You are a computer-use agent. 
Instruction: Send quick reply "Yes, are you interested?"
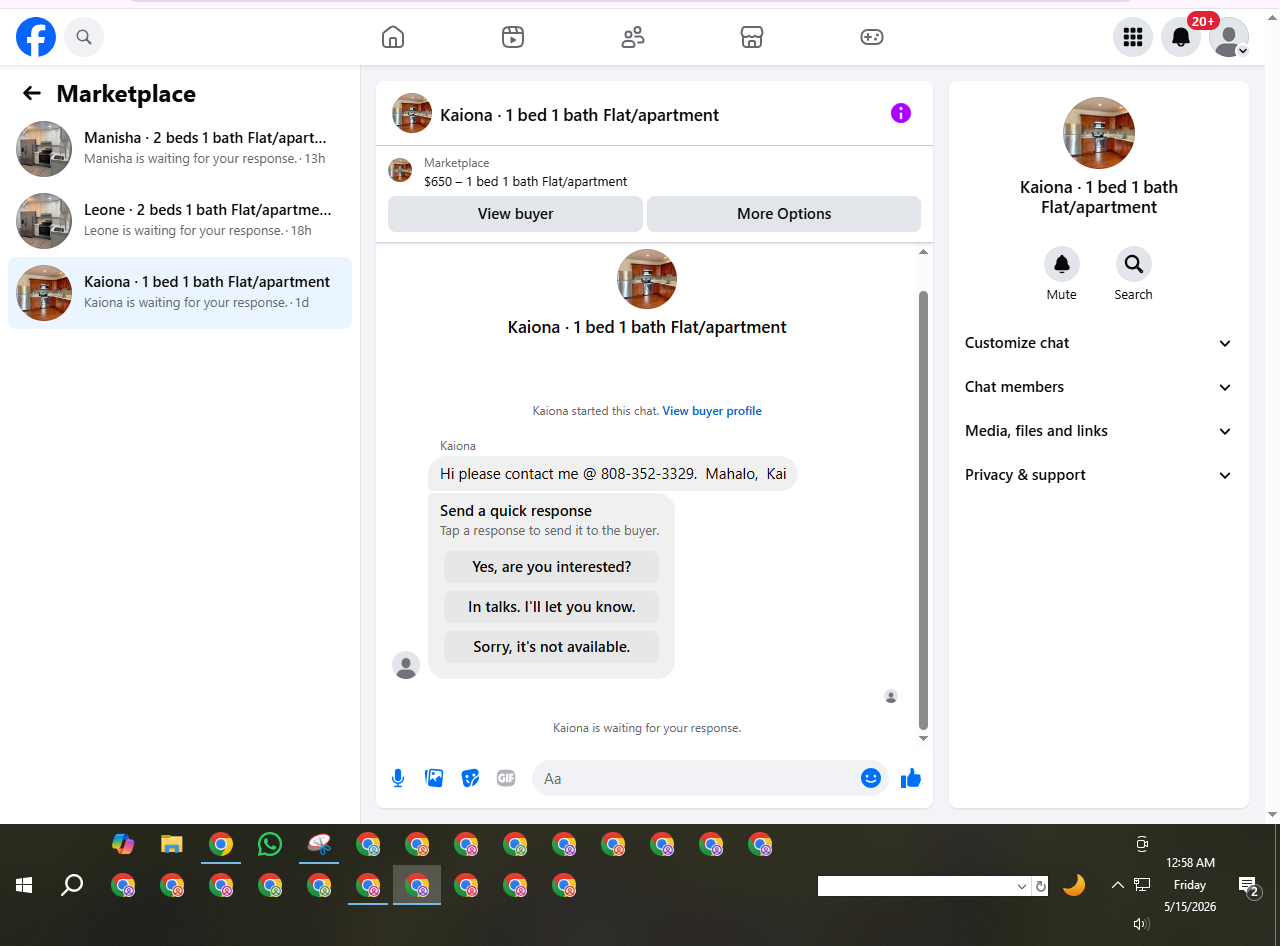click(x=552, y=567)
